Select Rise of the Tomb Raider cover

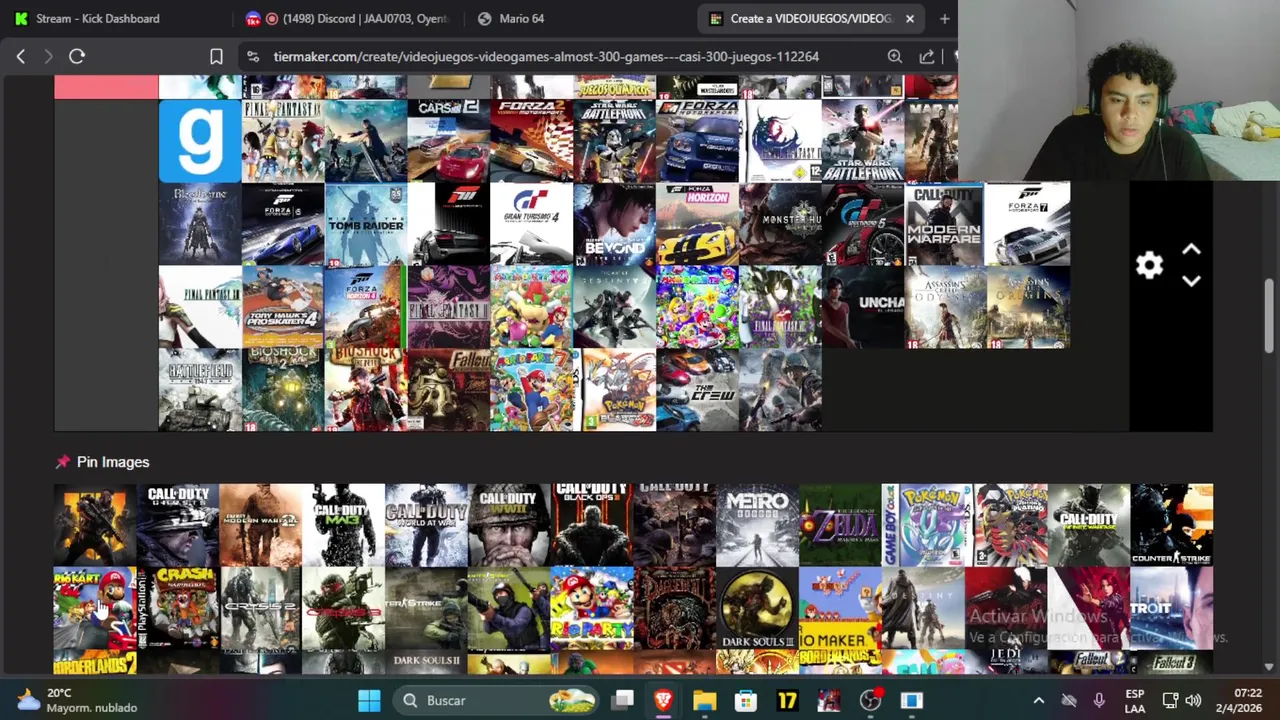(366, 224)
